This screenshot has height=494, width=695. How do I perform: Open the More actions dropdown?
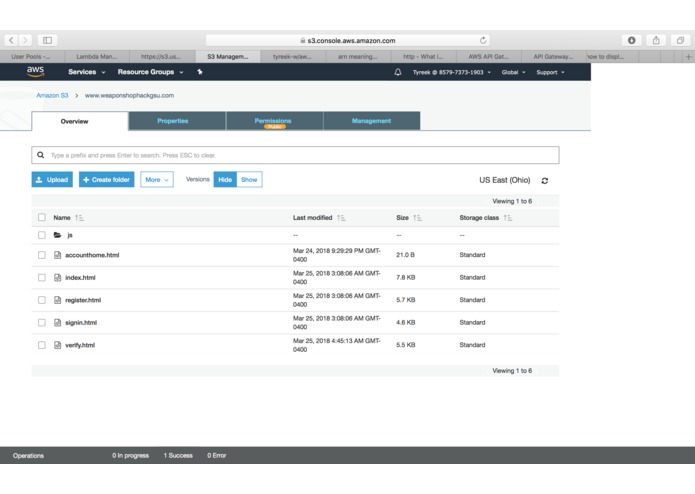tap(157, 179)
